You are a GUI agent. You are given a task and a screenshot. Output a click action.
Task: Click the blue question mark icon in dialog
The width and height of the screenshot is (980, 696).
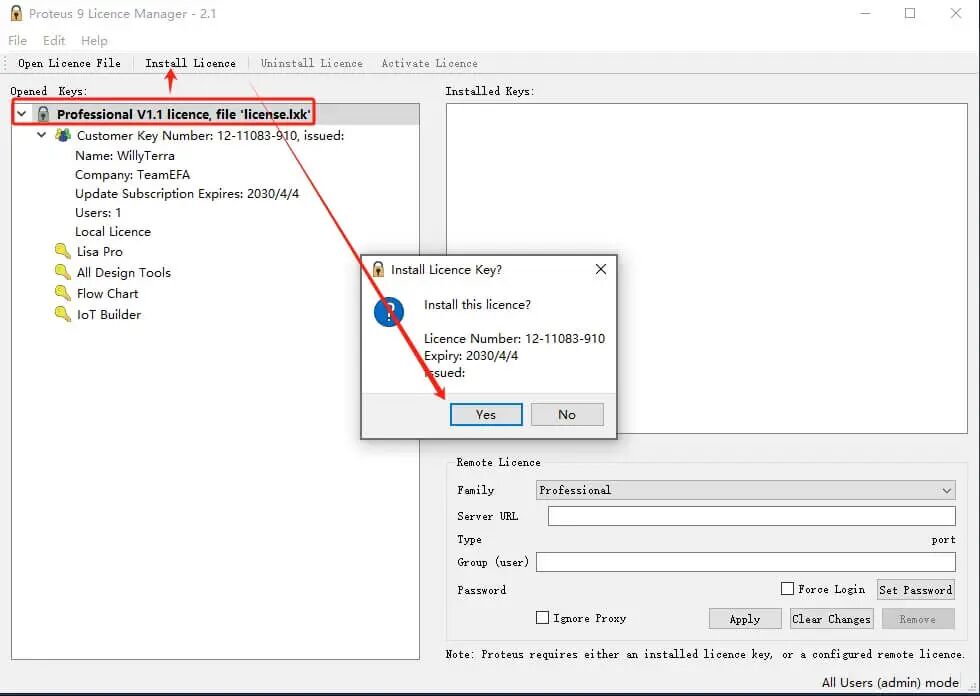[x=389, y=312]
